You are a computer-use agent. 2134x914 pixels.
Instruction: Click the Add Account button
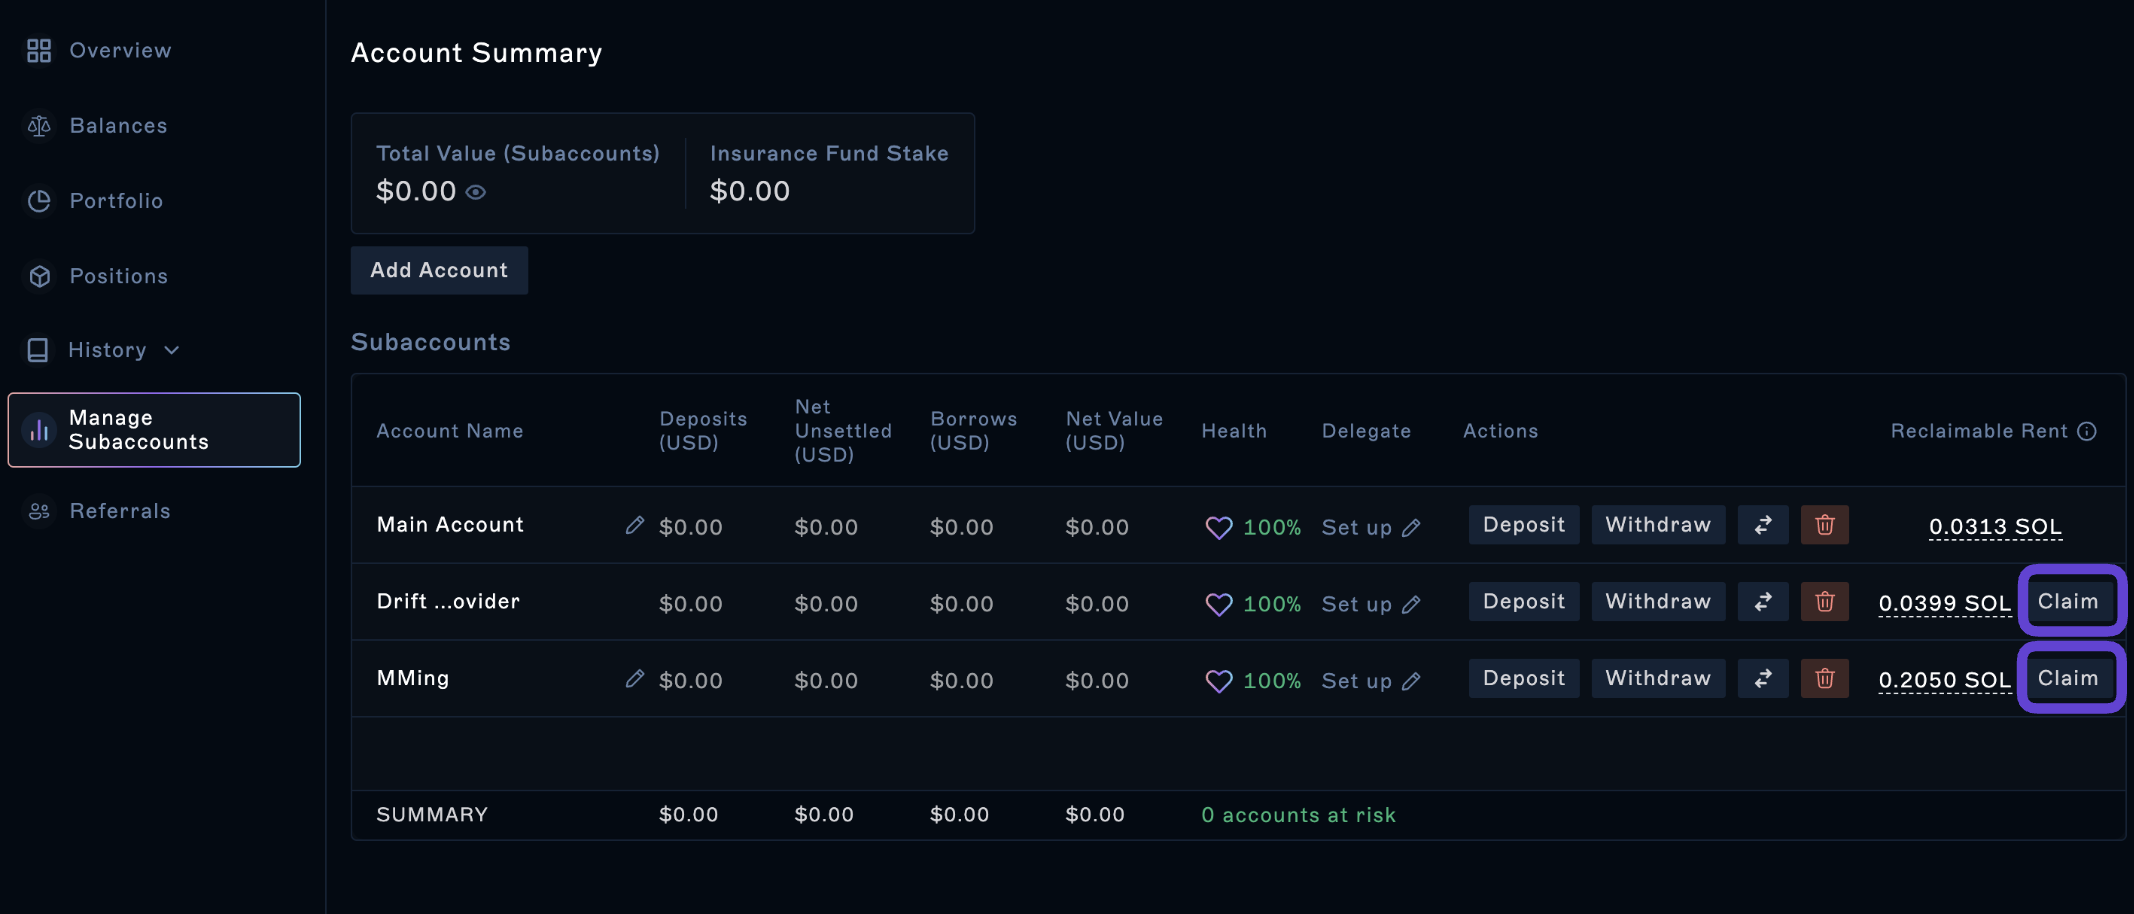coord(439,270)
